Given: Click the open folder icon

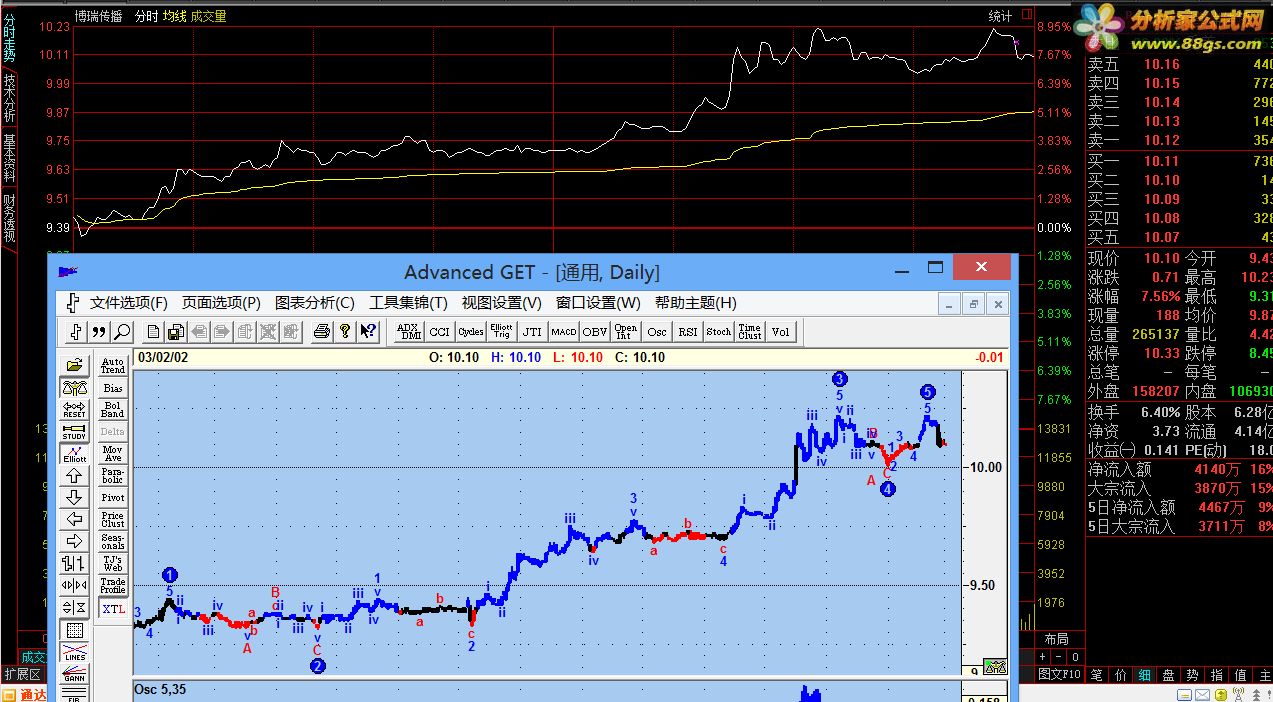Looking at the screenshot, I should coord(75,366).
